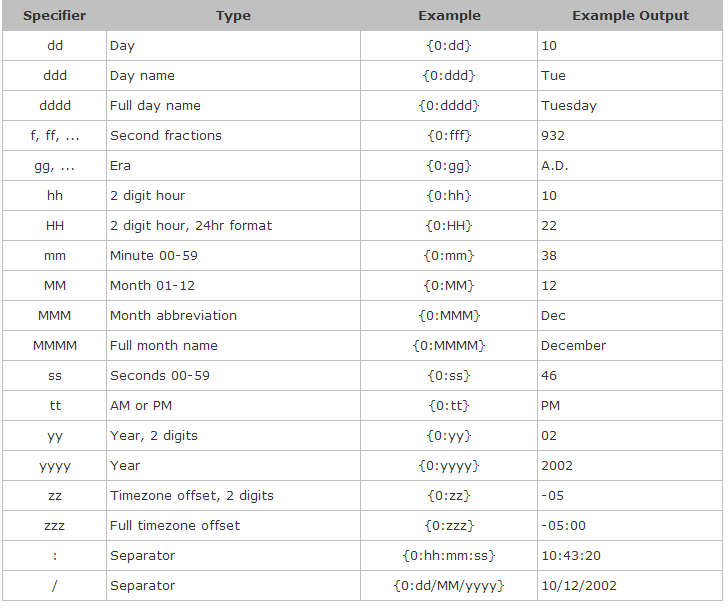
Task: Click the yyyy specifier cell
Action: pyautogui.click(x=54, y=466)
